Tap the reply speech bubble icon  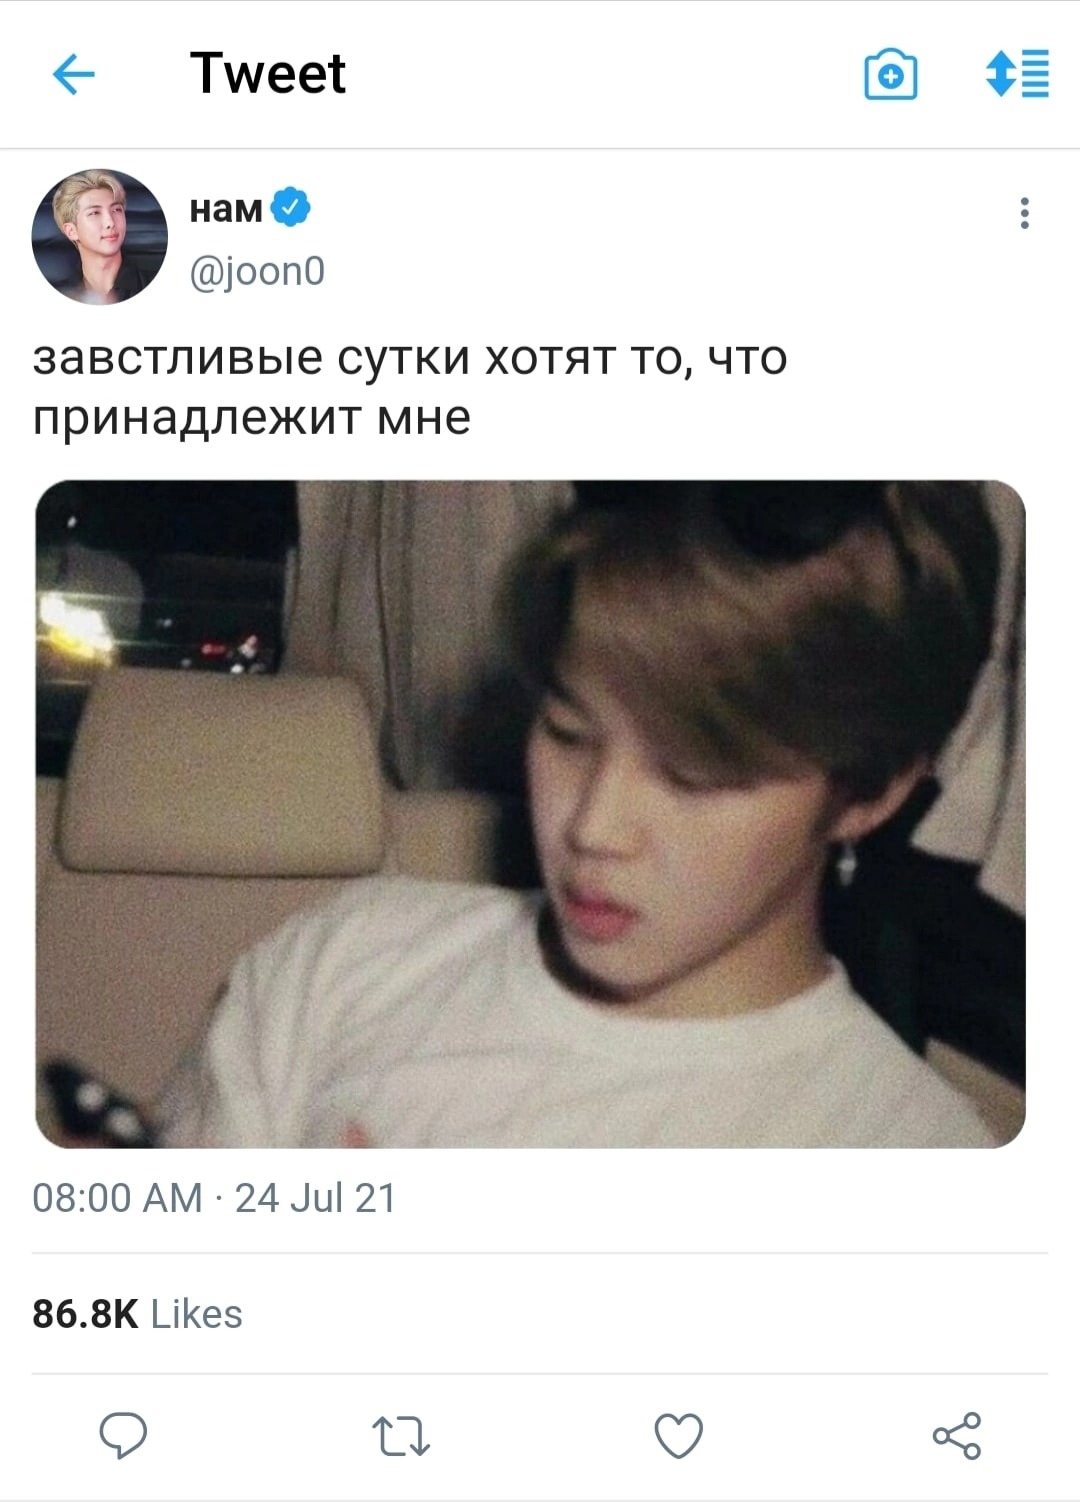click(123, 1436)
